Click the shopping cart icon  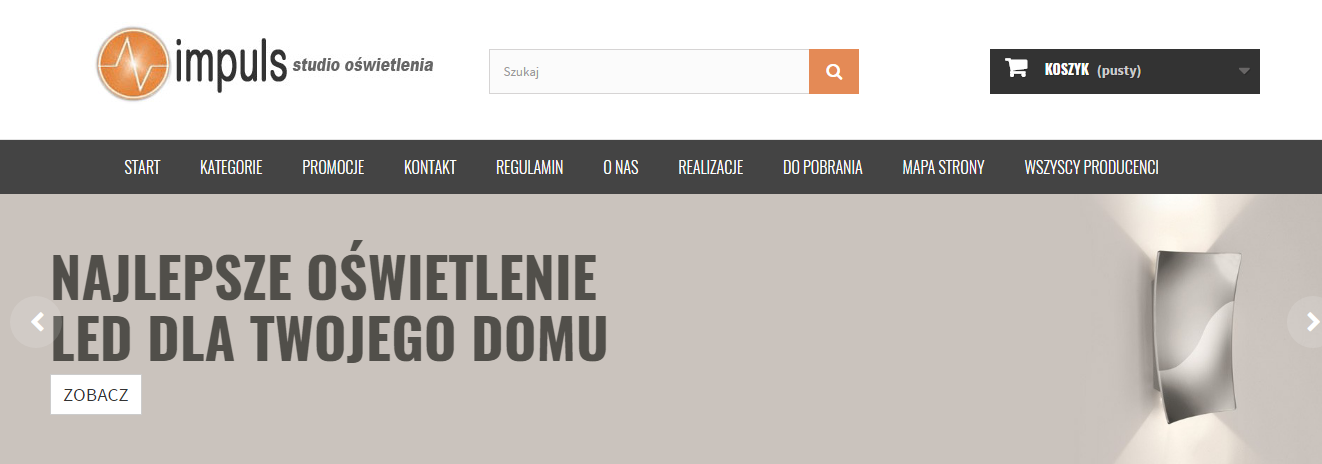(x=1016, y=69)
